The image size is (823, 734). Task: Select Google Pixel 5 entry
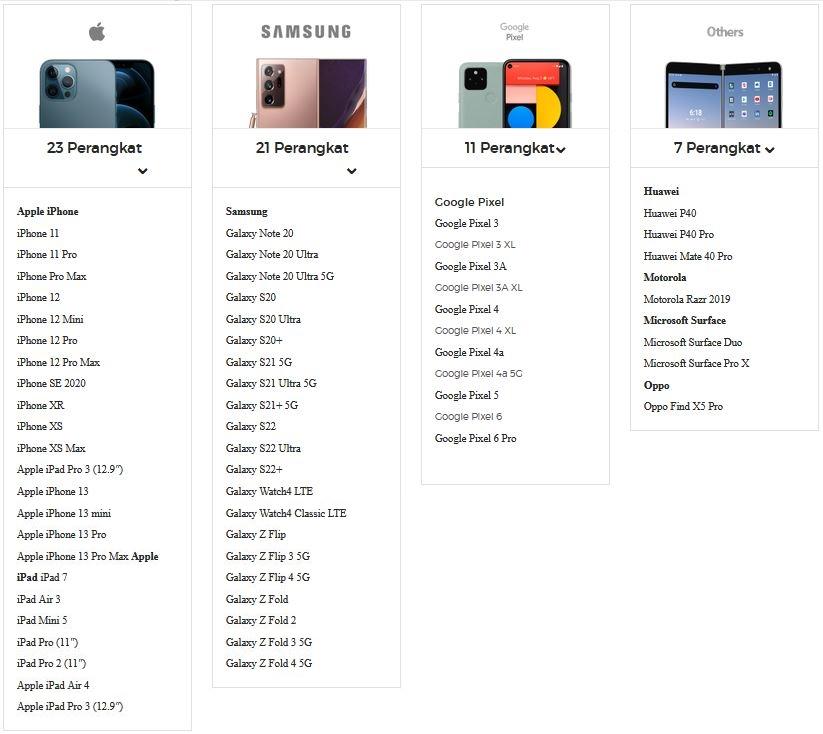(467, 395)
